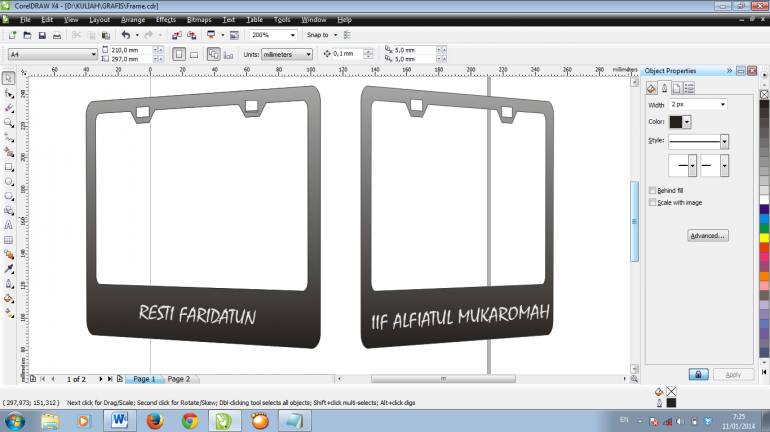This screenshot has width=770, height=432.
Task: Click the nudge offset 0,1 mm field
Action: (x=348, y=54)
